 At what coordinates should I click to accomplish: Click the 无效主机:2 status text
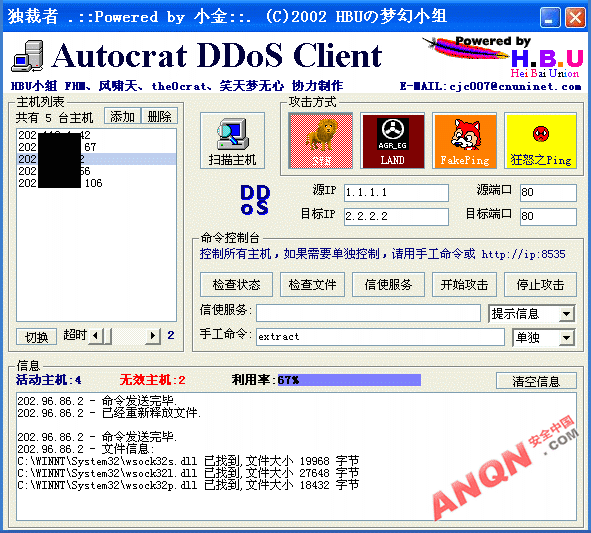[x=152, y=380]
